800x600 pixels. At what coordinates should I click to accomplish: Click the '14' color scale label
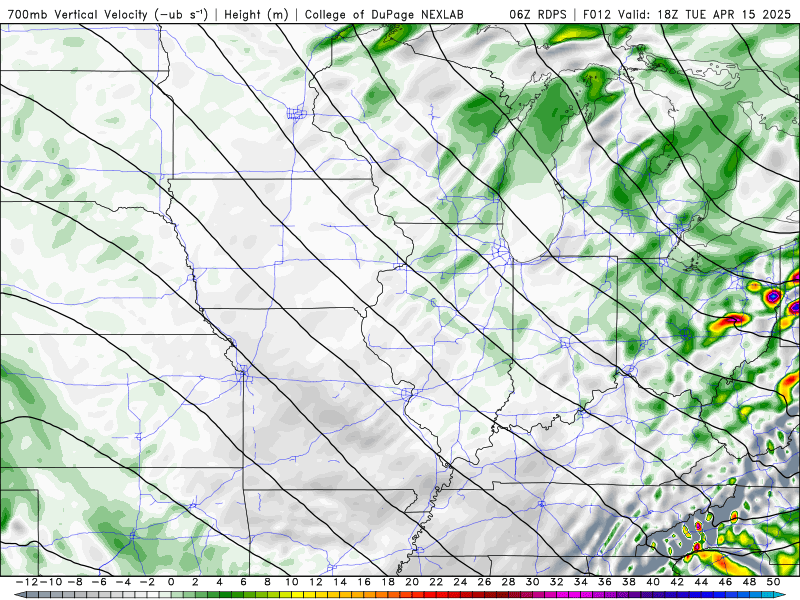click(x=340, y=582)
